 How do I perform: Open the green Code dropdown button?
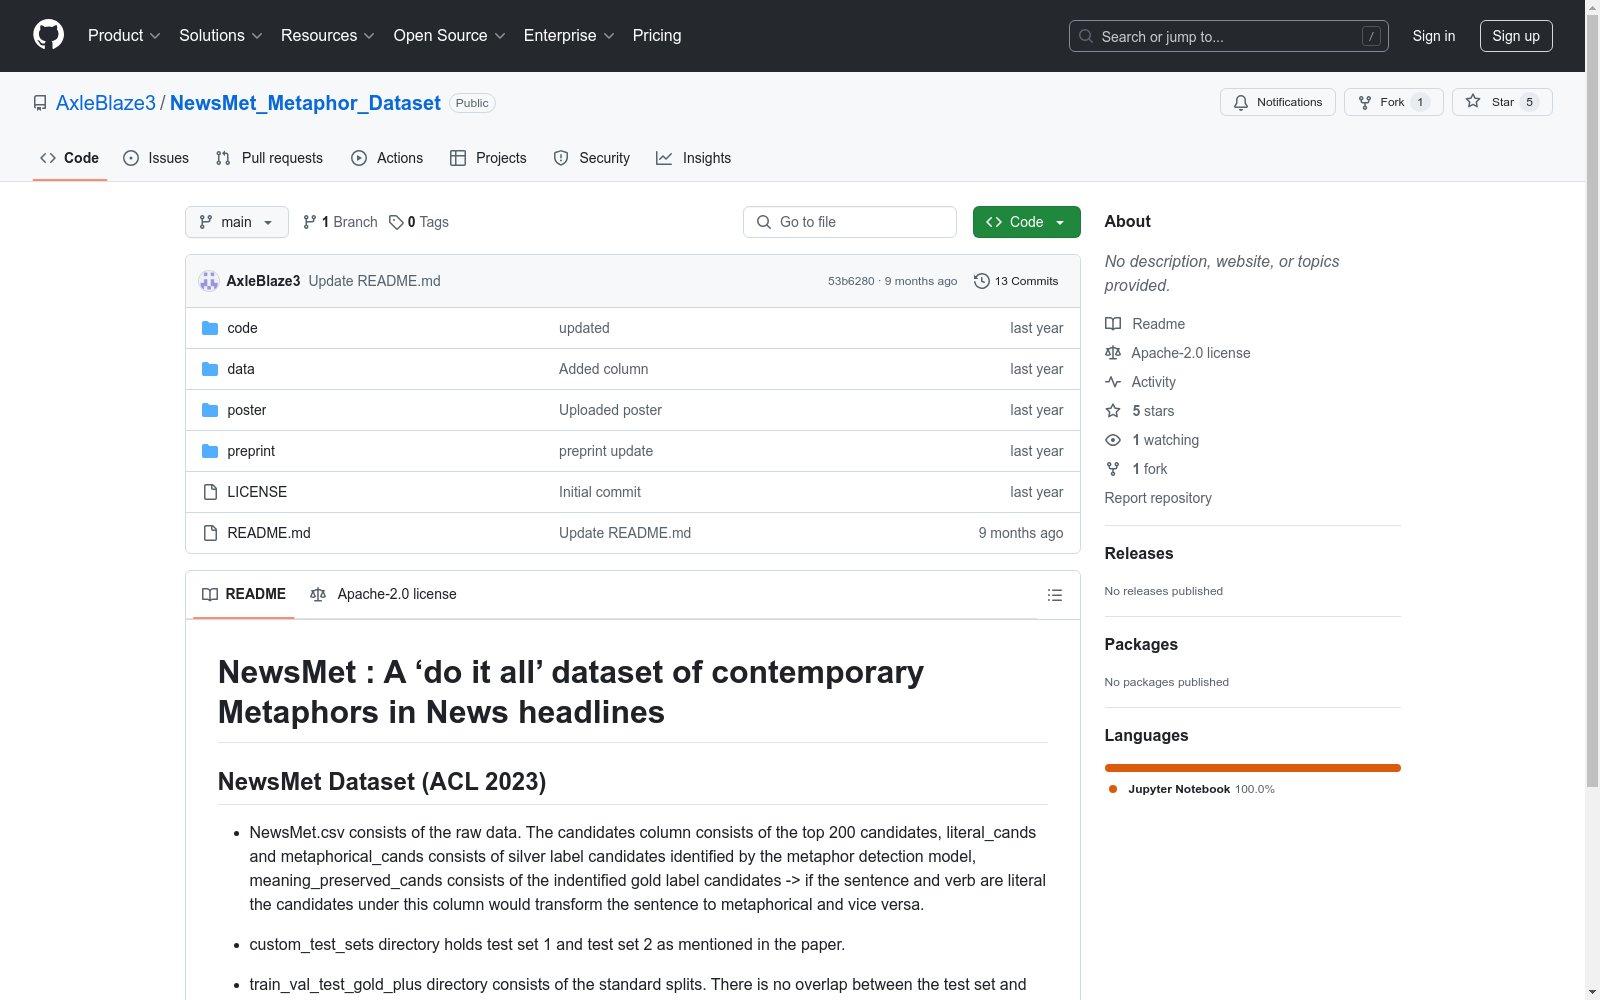click(1026, 222)
